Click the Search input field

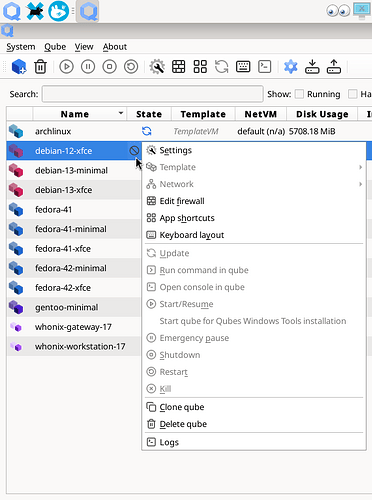coord(152,94)
